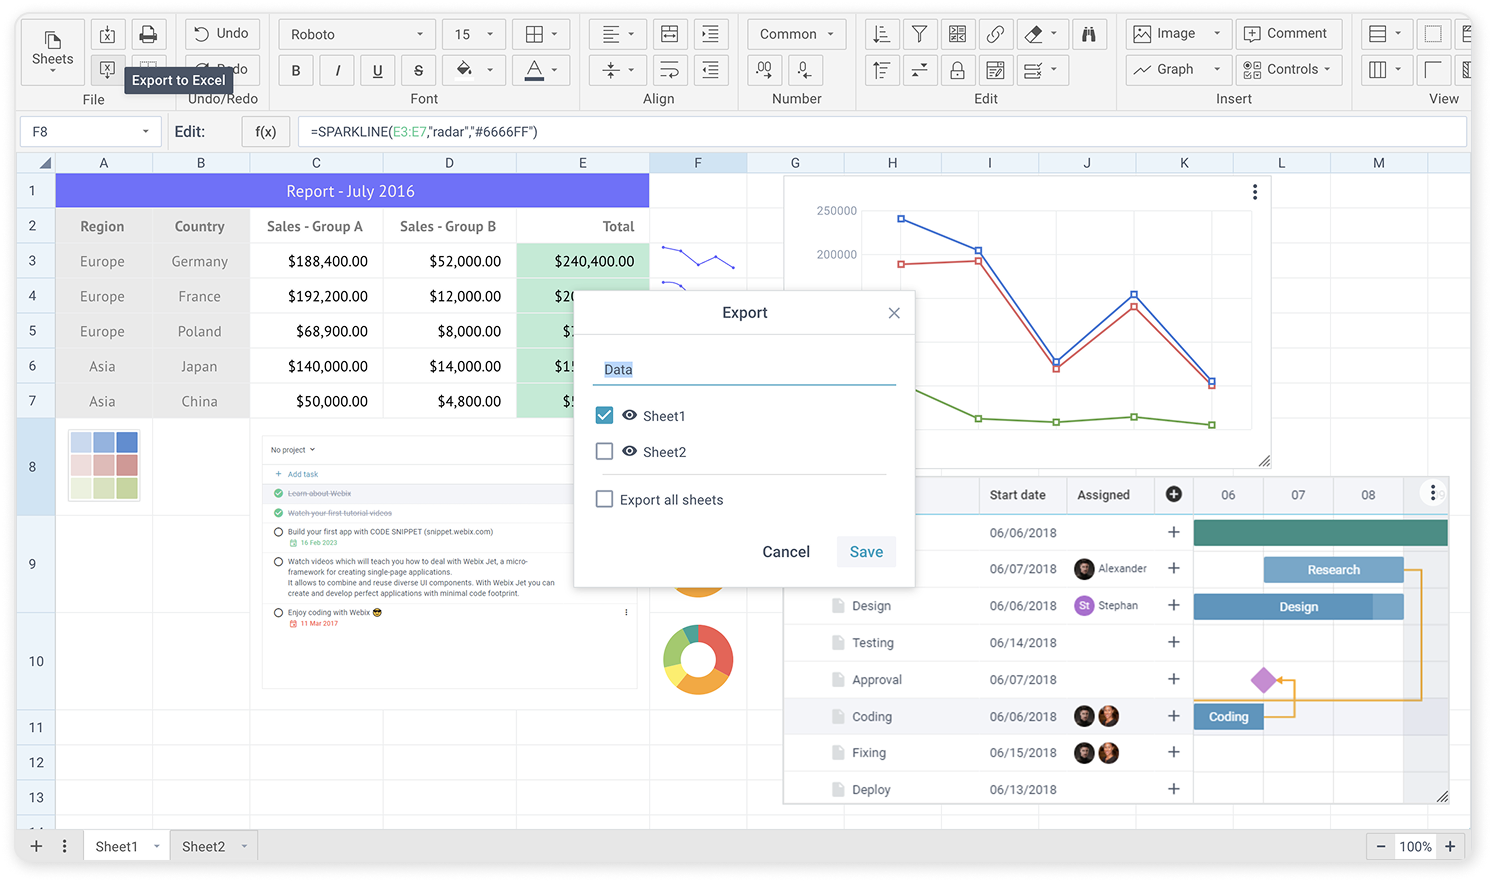
Task: Toggle underline text formatting
Action: [377, 70]
